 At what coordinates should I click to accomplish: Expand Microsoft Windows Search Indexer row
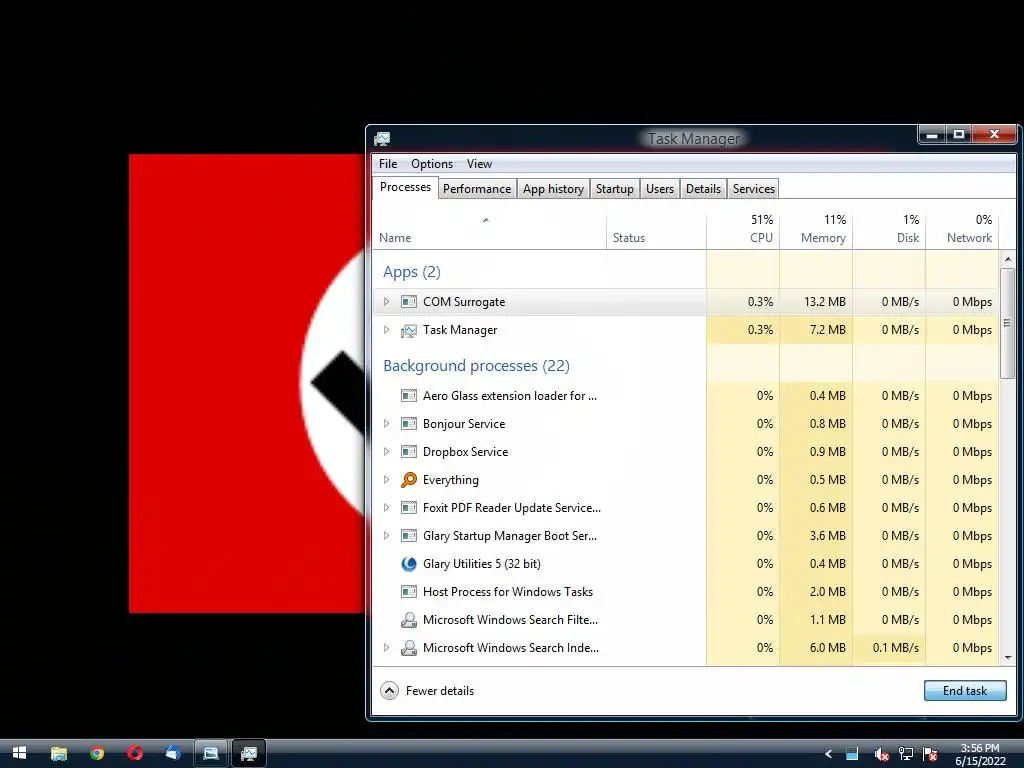(x=387, y=648)
